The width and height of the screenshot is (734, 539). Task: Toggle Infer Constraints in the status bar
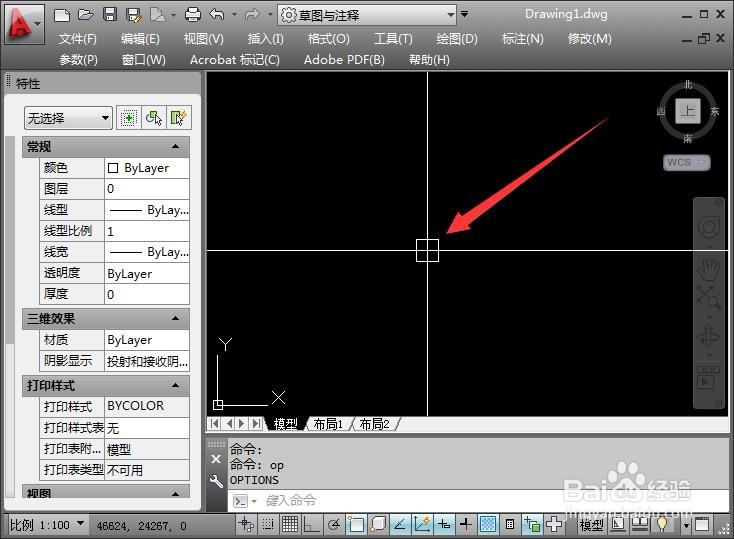(246, 524)
